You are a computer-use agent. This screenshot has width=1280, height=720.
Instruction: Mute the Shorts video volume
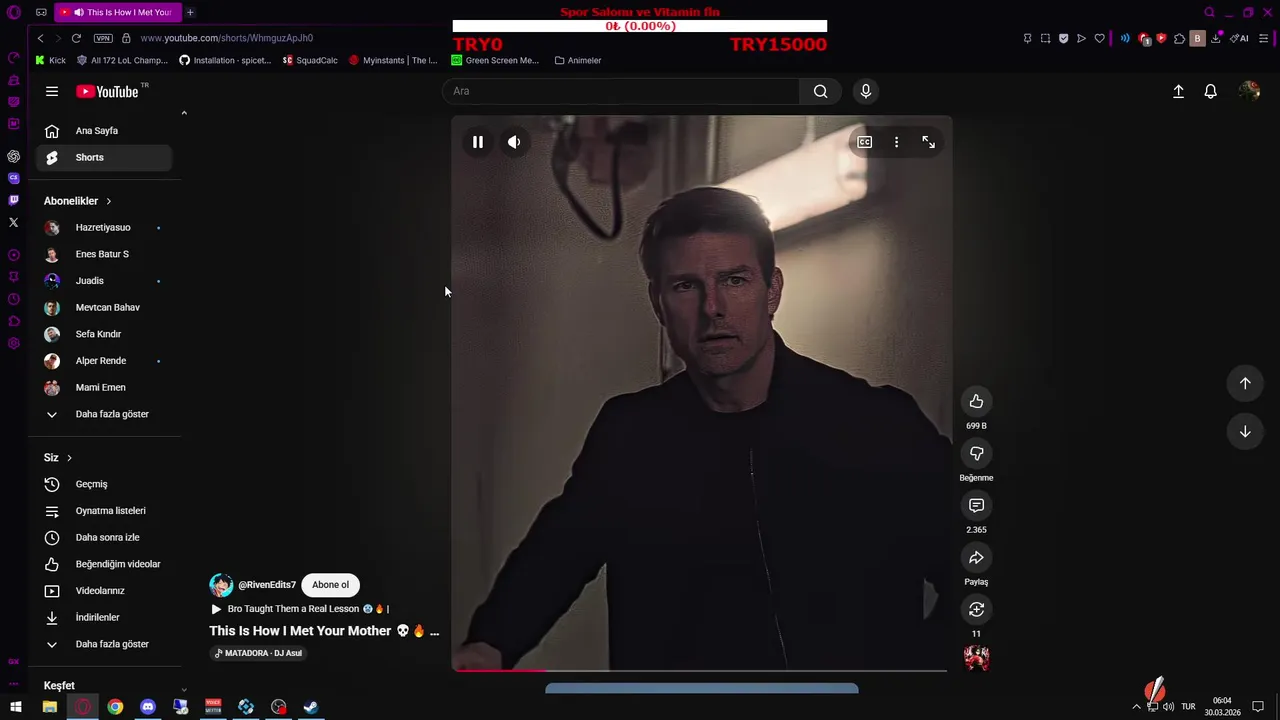[514, 142]
